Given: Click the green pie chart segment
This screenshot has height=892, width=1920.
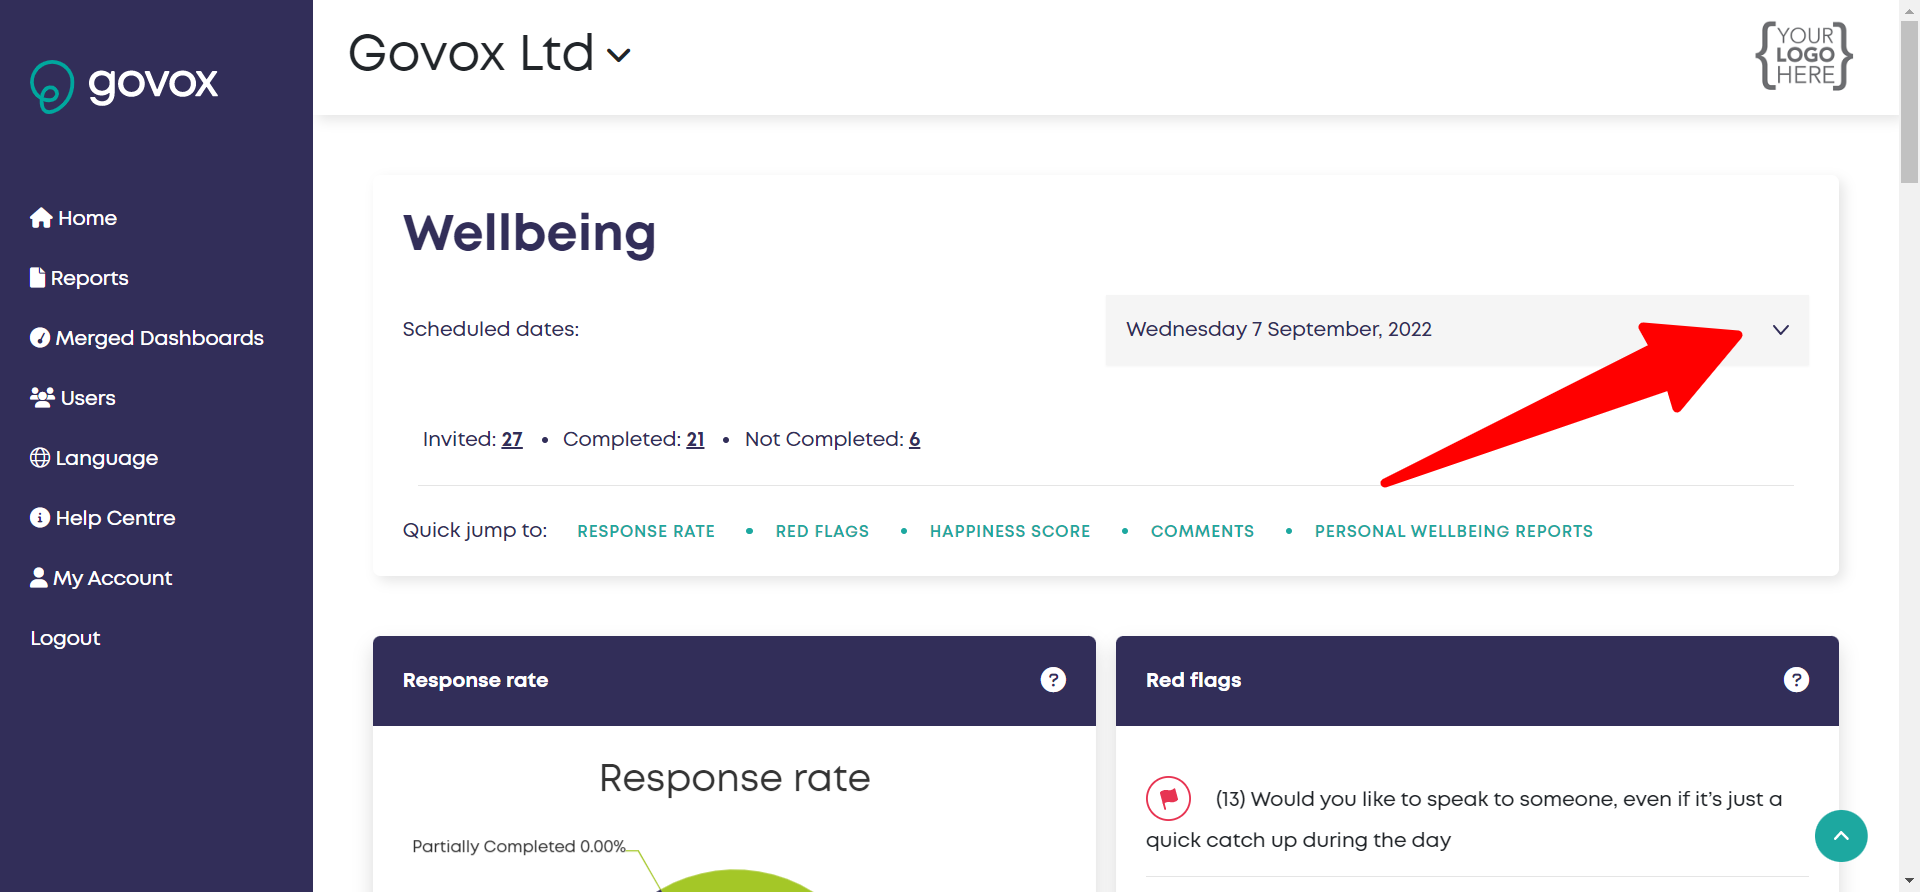Looking at the screenshot, I should (735, 881).
